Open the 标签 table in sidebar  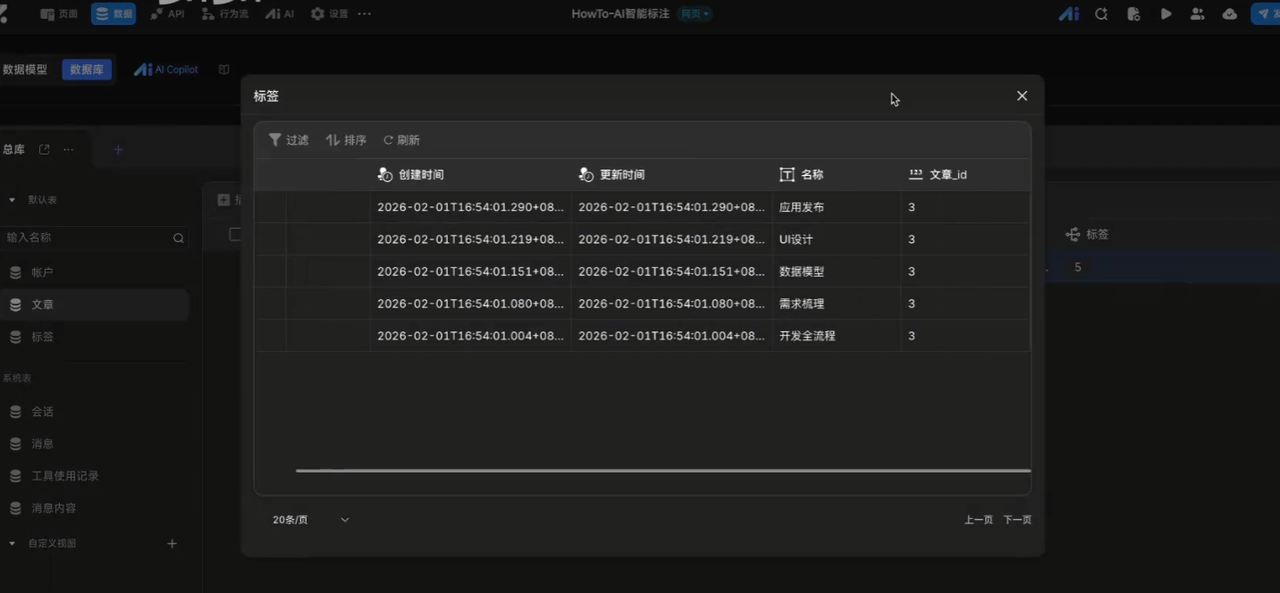tap(95, 337)
